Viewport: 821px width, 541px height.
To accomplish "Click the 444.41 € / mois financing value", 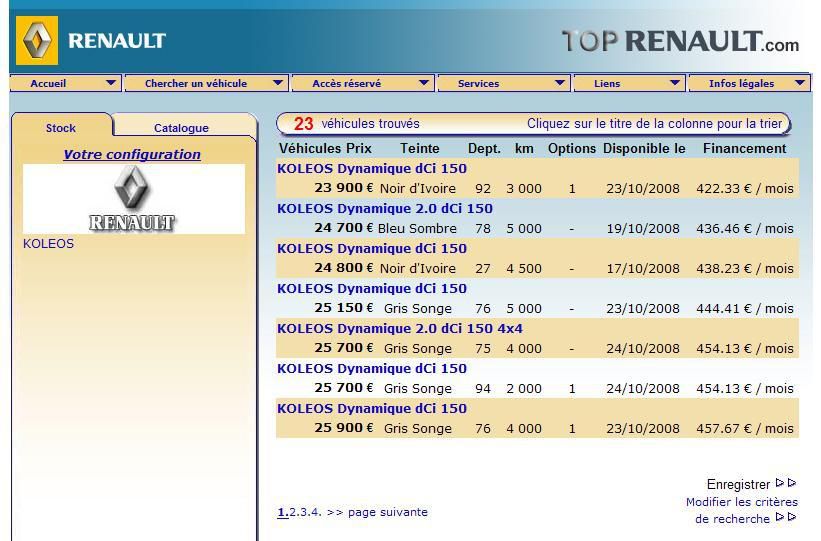I will [745, 308].
